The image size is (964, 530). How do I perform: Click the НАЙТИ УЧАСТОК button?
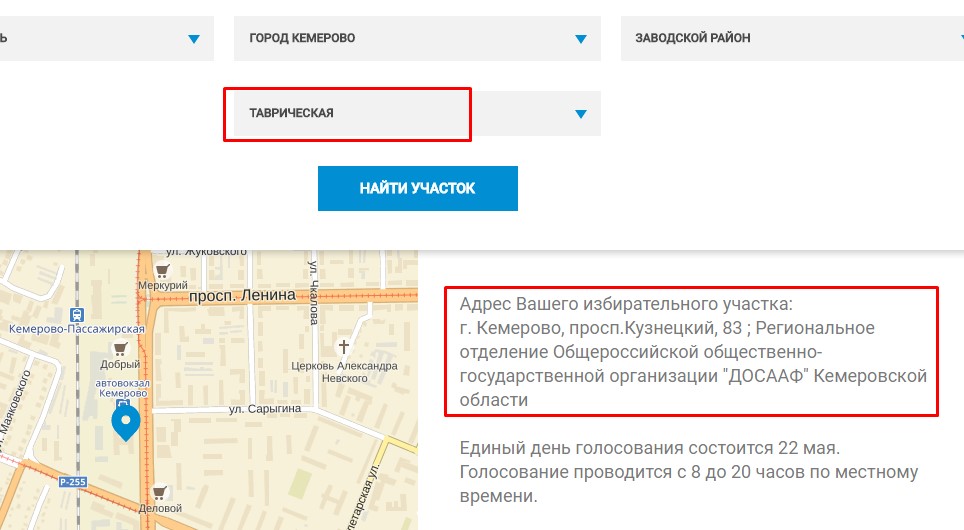417,188
